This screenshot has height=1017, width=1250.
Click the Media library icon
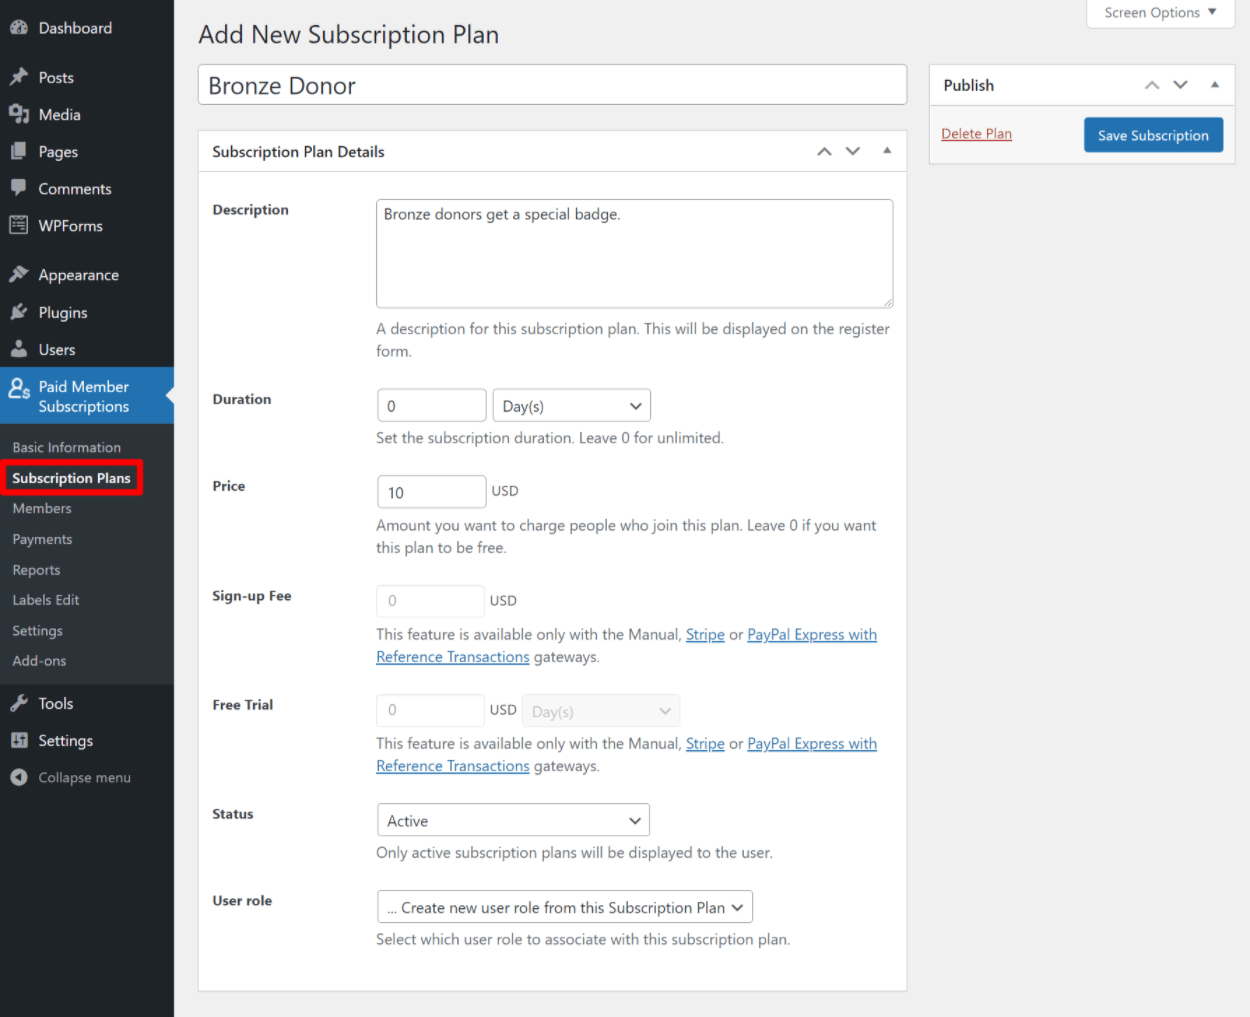tap(18, 114)
